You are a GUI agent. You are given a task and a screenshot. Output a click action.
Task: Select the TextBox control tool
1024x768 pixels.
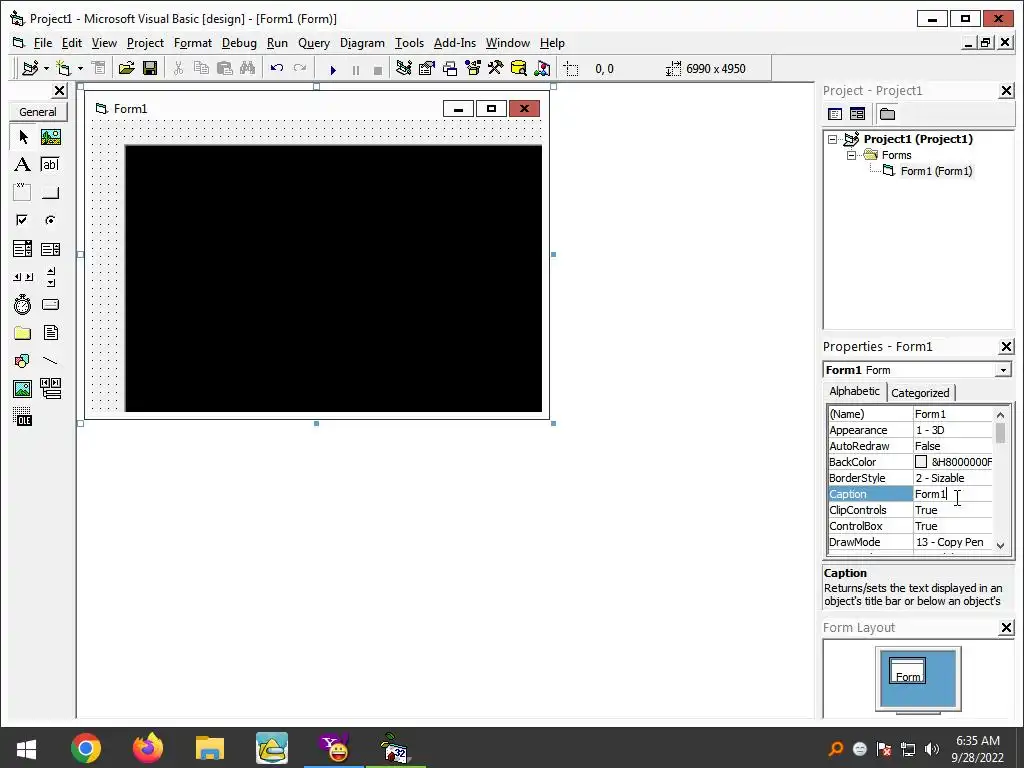[50, 165]
